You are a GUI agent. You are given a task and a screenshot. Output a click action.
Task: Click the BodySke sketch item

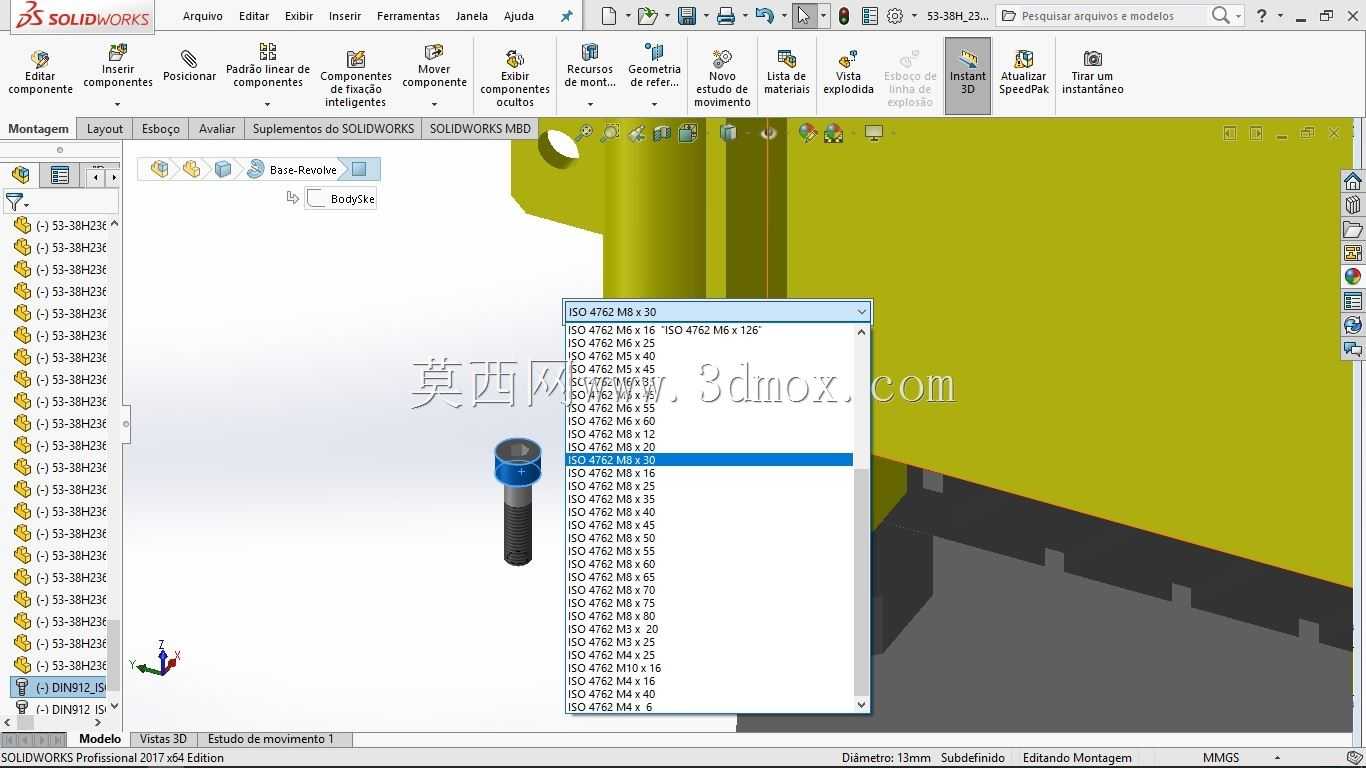pyautogui.click(x=341, y=199)
